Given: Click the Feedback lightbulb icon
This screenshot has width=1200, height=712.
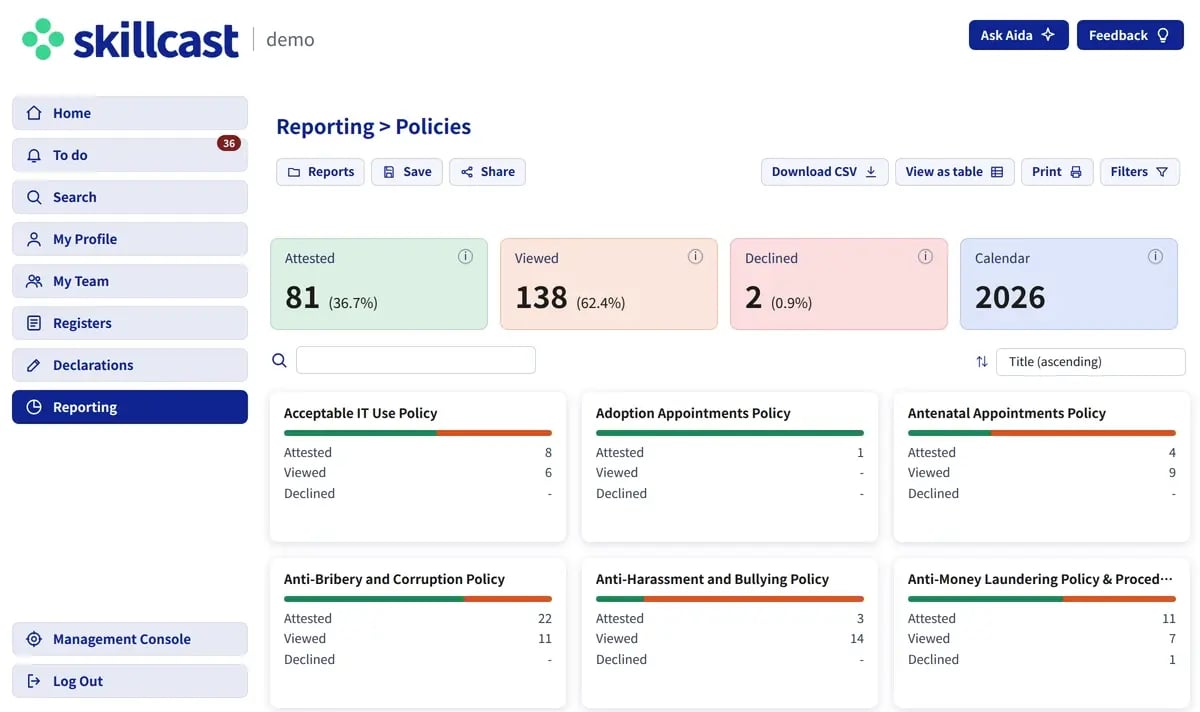Looking at the screenshot, I should (x=1163, y=35).
